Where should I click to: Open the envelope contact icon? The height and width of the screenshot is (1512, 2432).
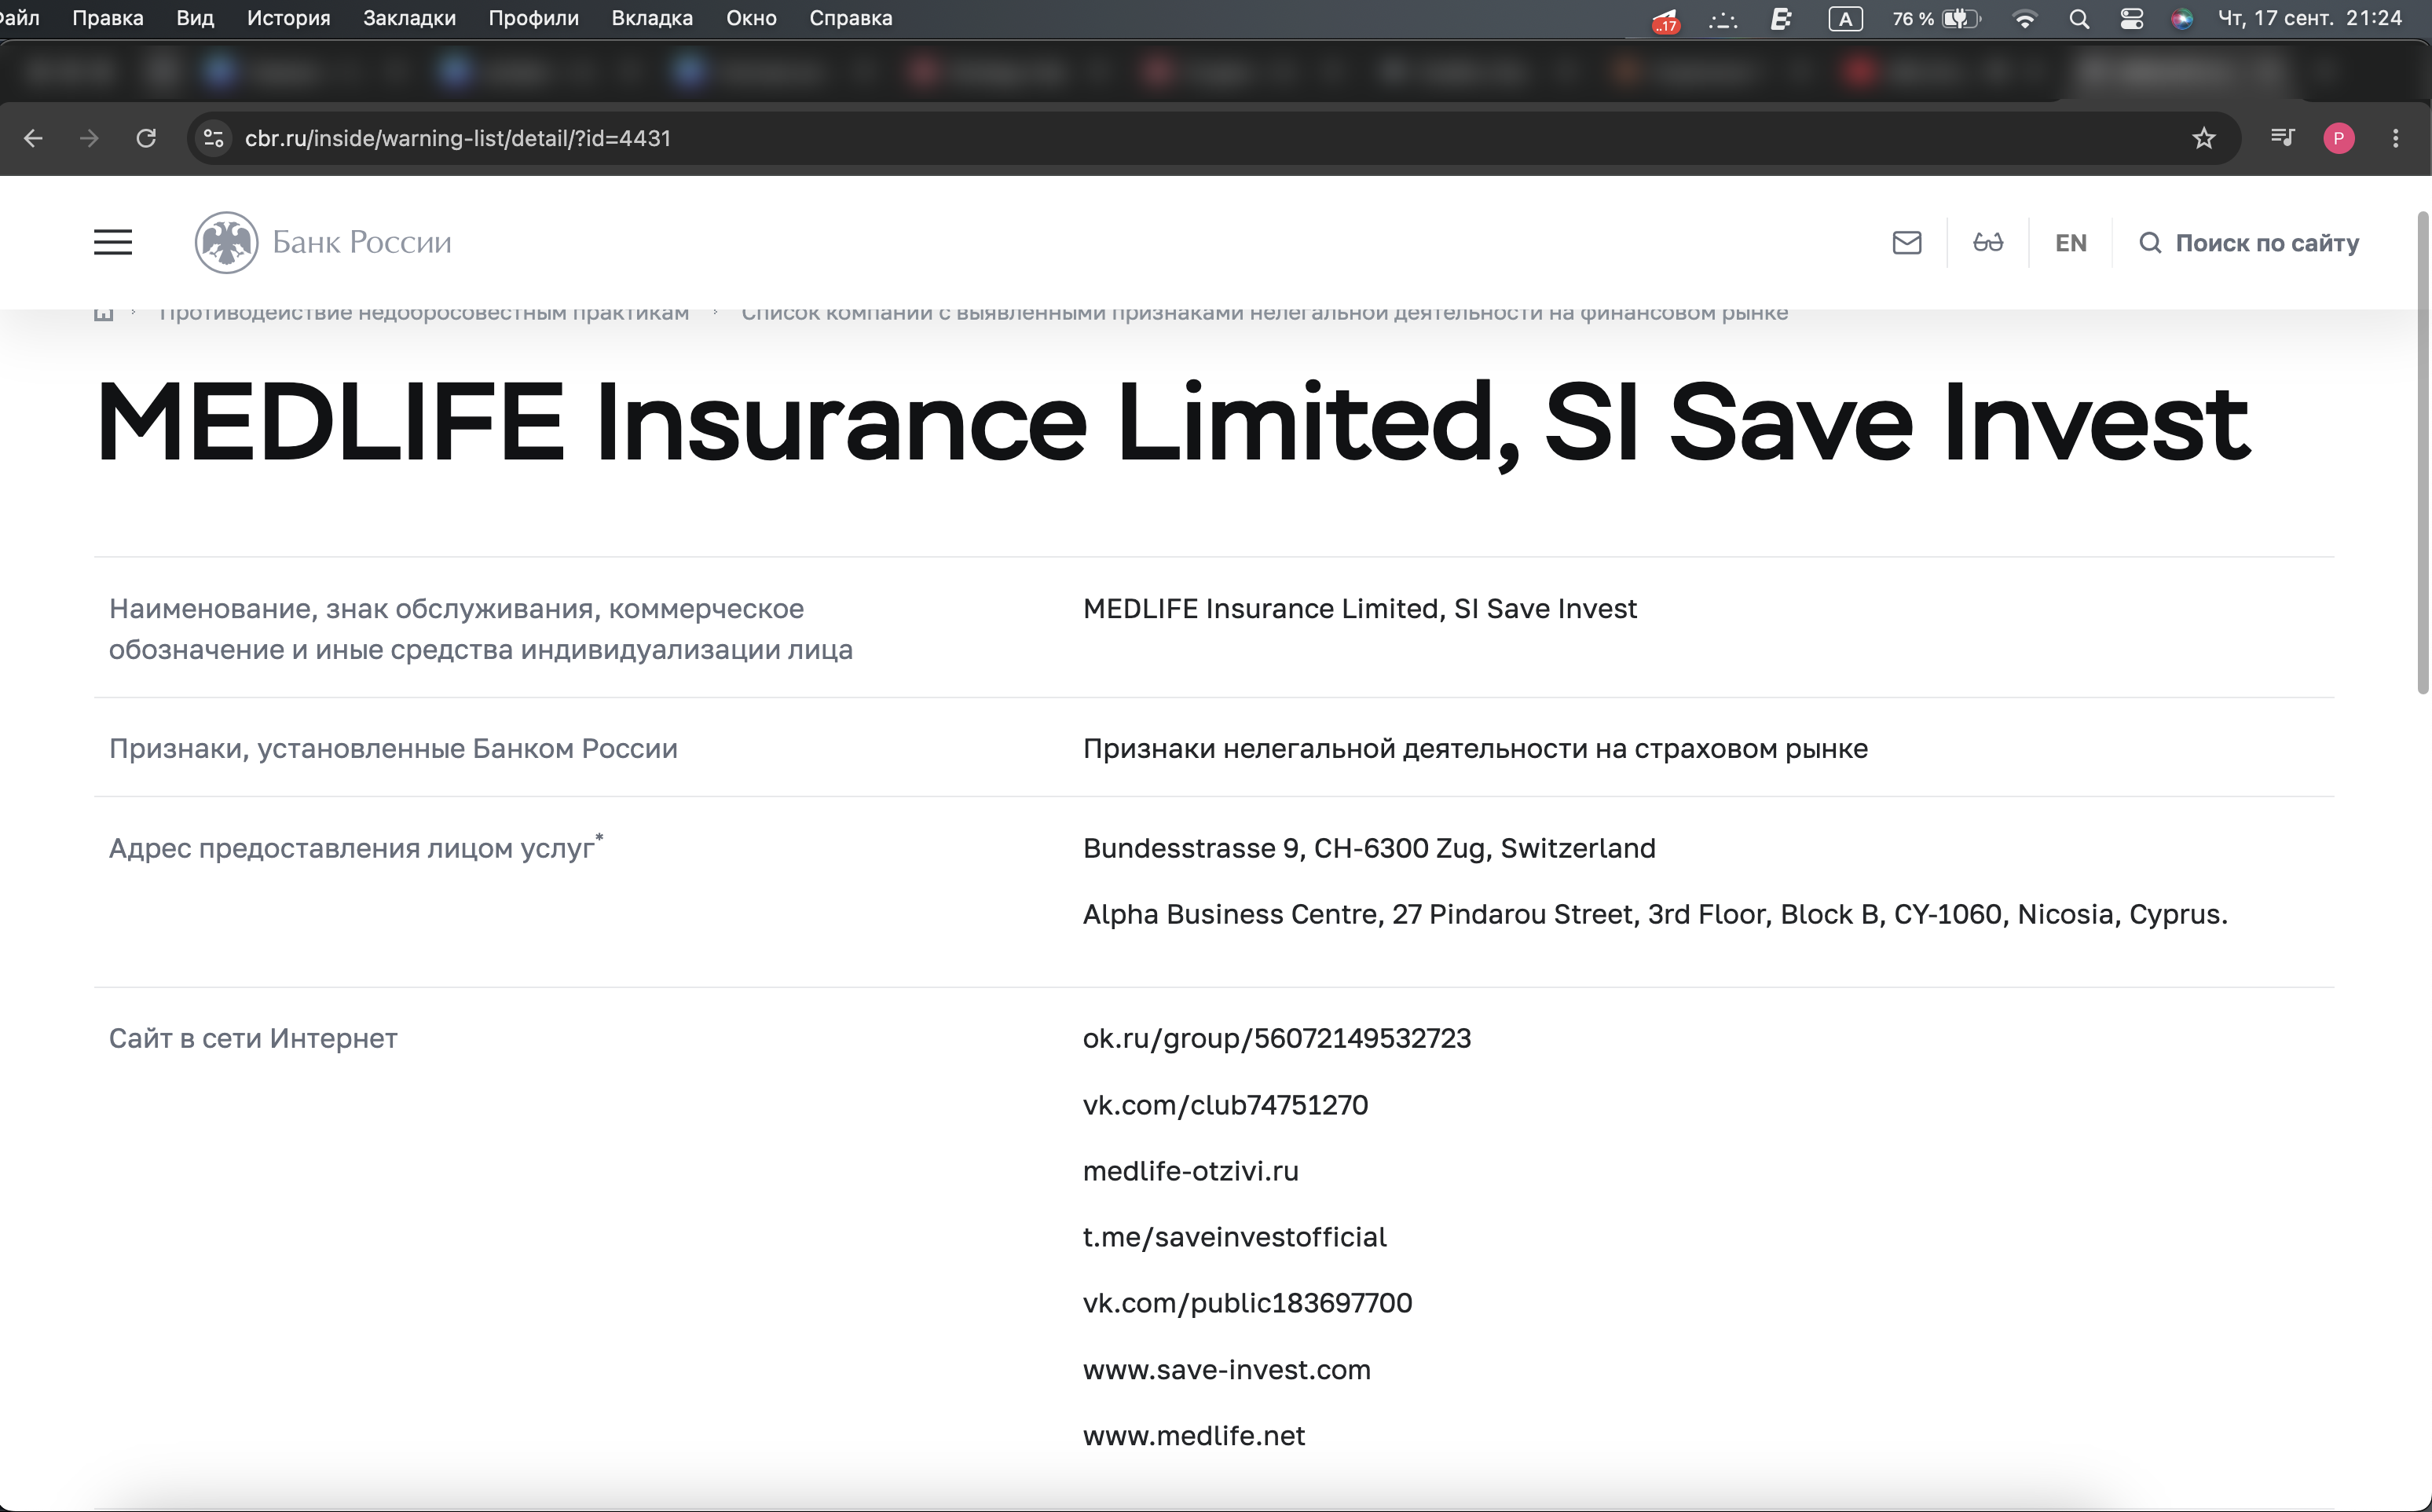[x=1906, y=243]
